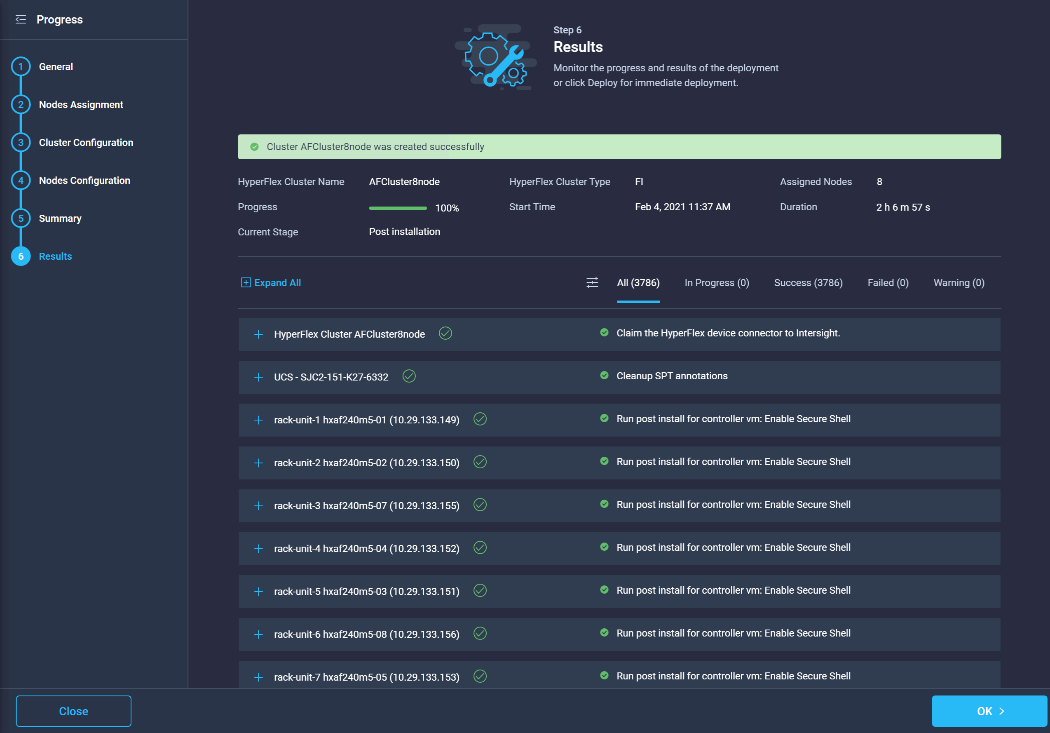Image resolution: width=1050 pixels, height=733 pixels.
Task: Click Claim the HyperFlex device connector text
Action: click(728, 333)
